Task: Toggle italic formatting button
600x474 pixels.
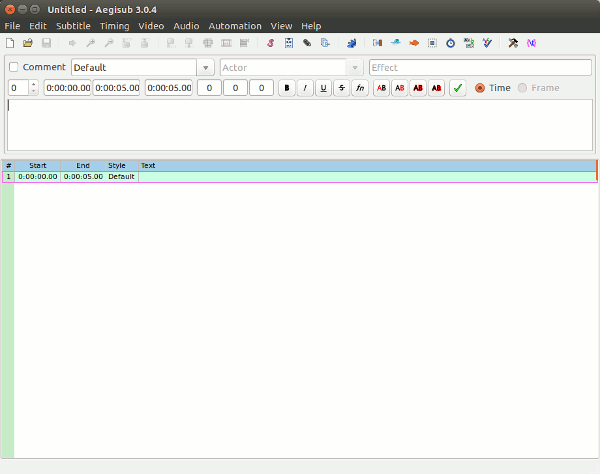Action: (305, 88)
